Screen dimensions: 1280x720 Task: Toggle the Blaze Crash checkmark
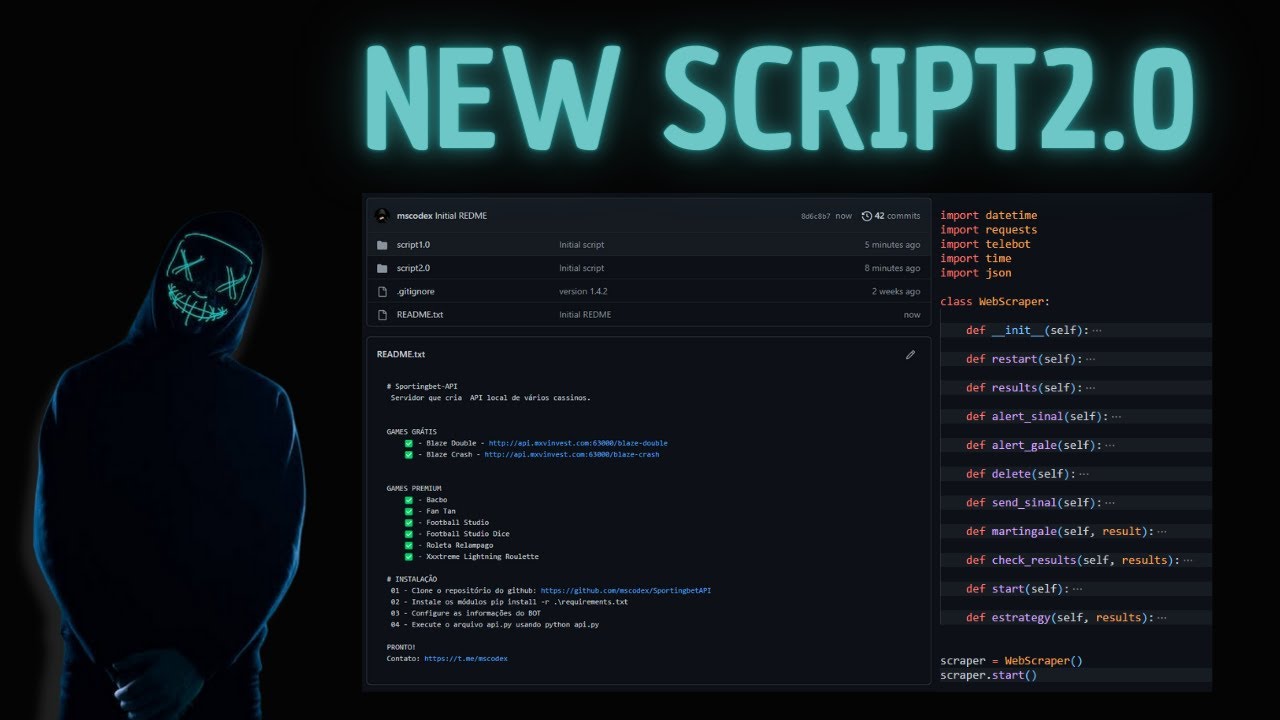(409, 454)
